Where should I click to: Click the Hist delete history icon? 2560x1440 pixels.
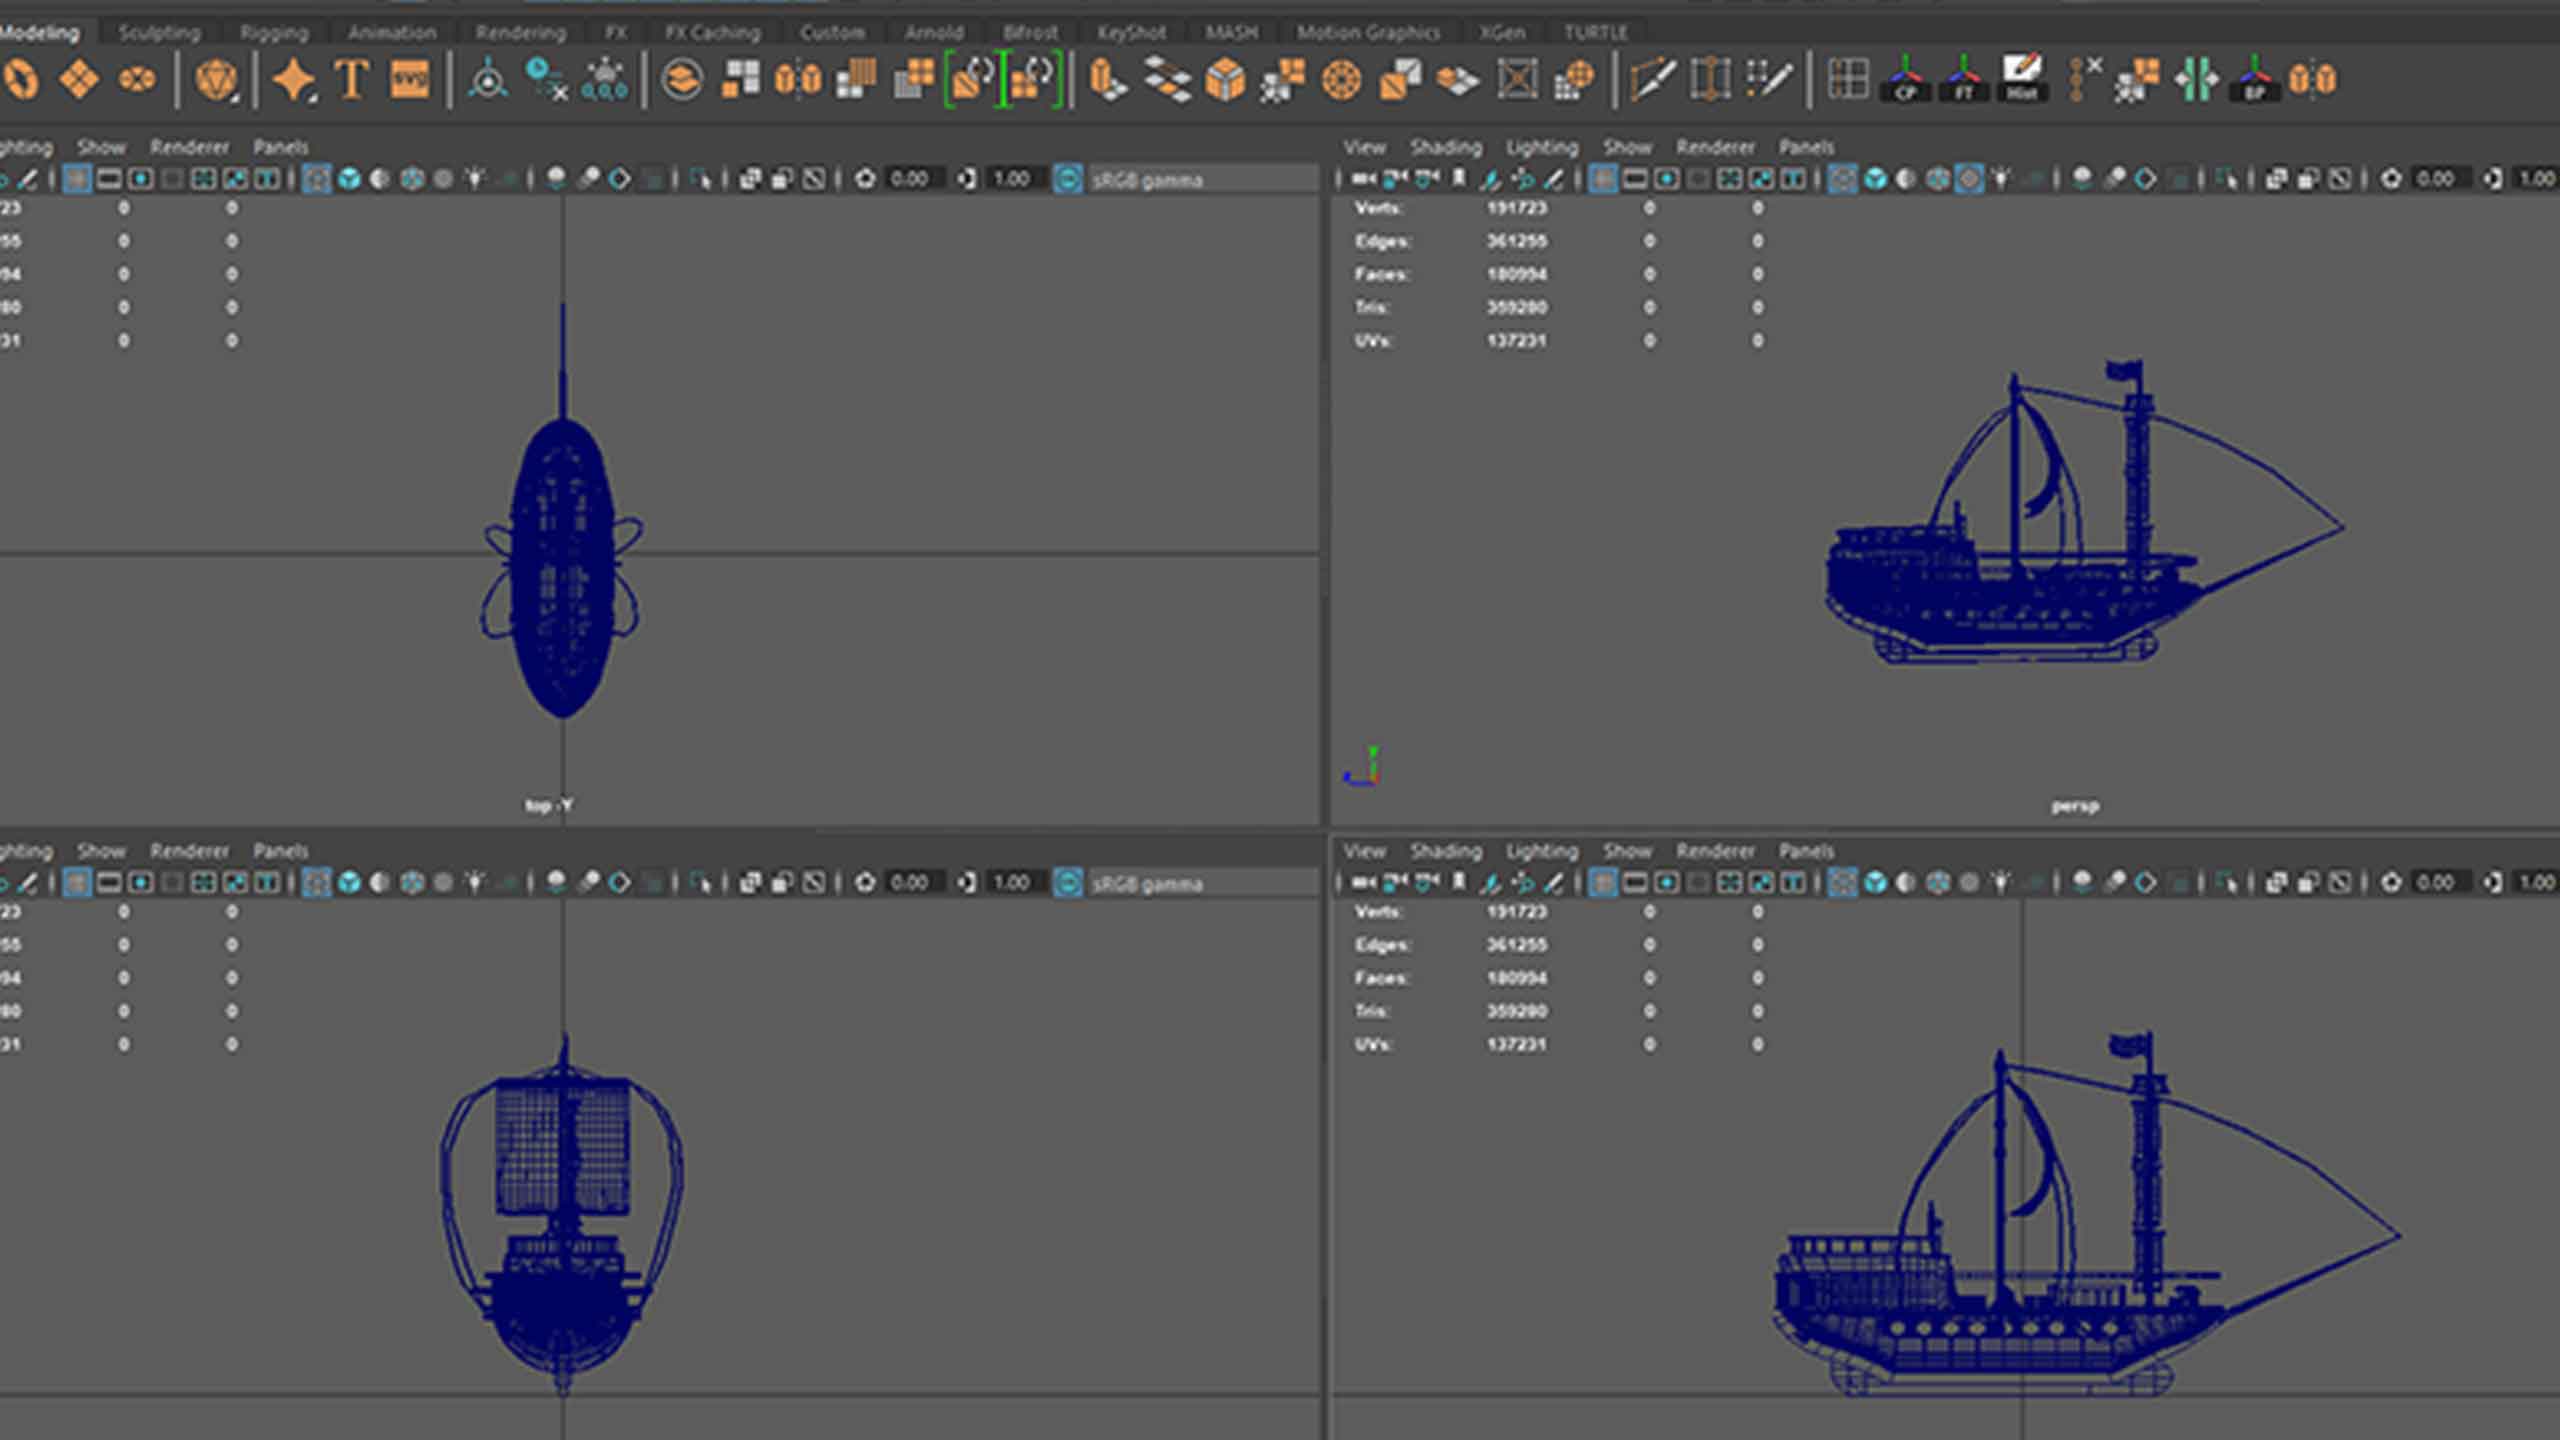point(2022,80)
